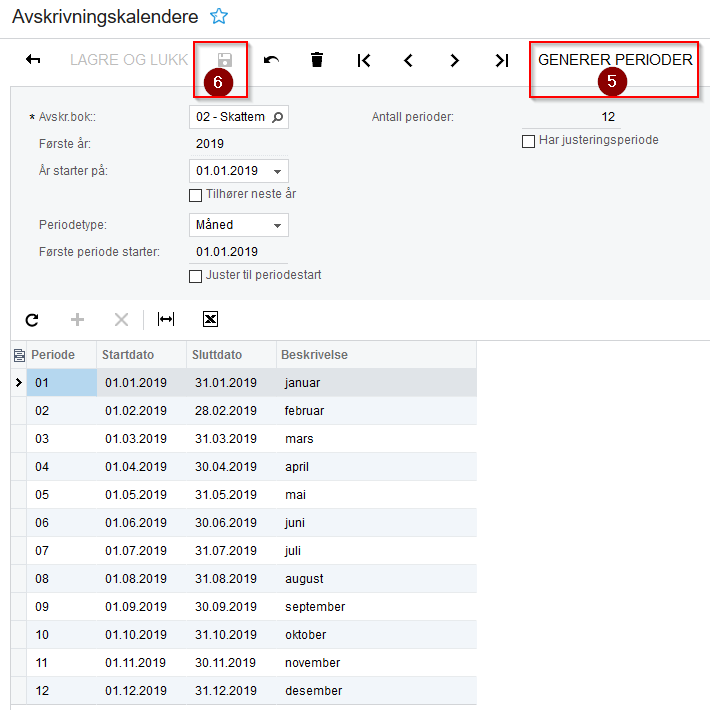Add a new row with plus icon

click(77, 320)
